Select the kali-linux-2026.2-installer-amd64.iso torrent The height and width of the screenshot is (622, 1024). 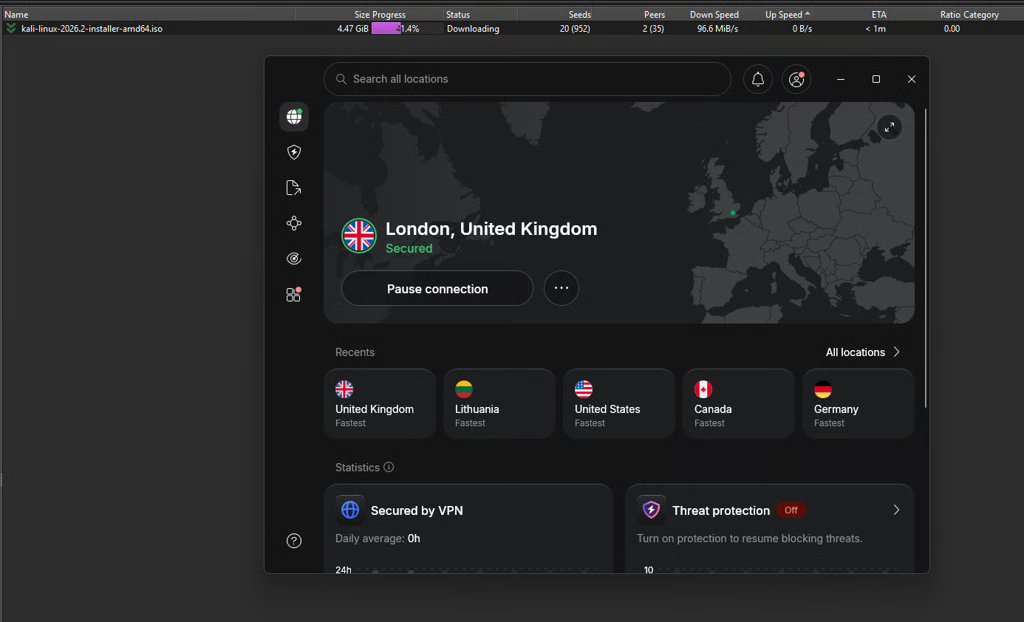pyautogui.click(x=91, y=29)
